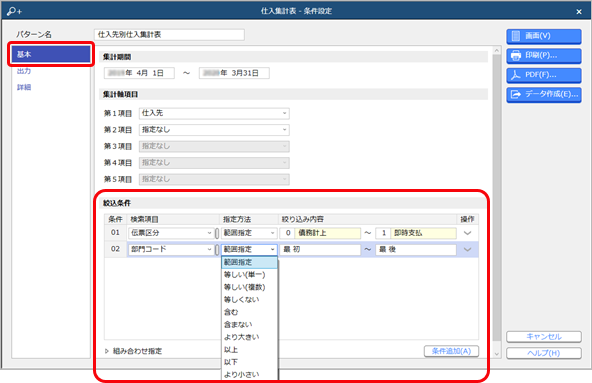The width and height of the screenshot is (592, 383).
Task: Close the 条件設定 dialog with the X
Action: [579, 12]
